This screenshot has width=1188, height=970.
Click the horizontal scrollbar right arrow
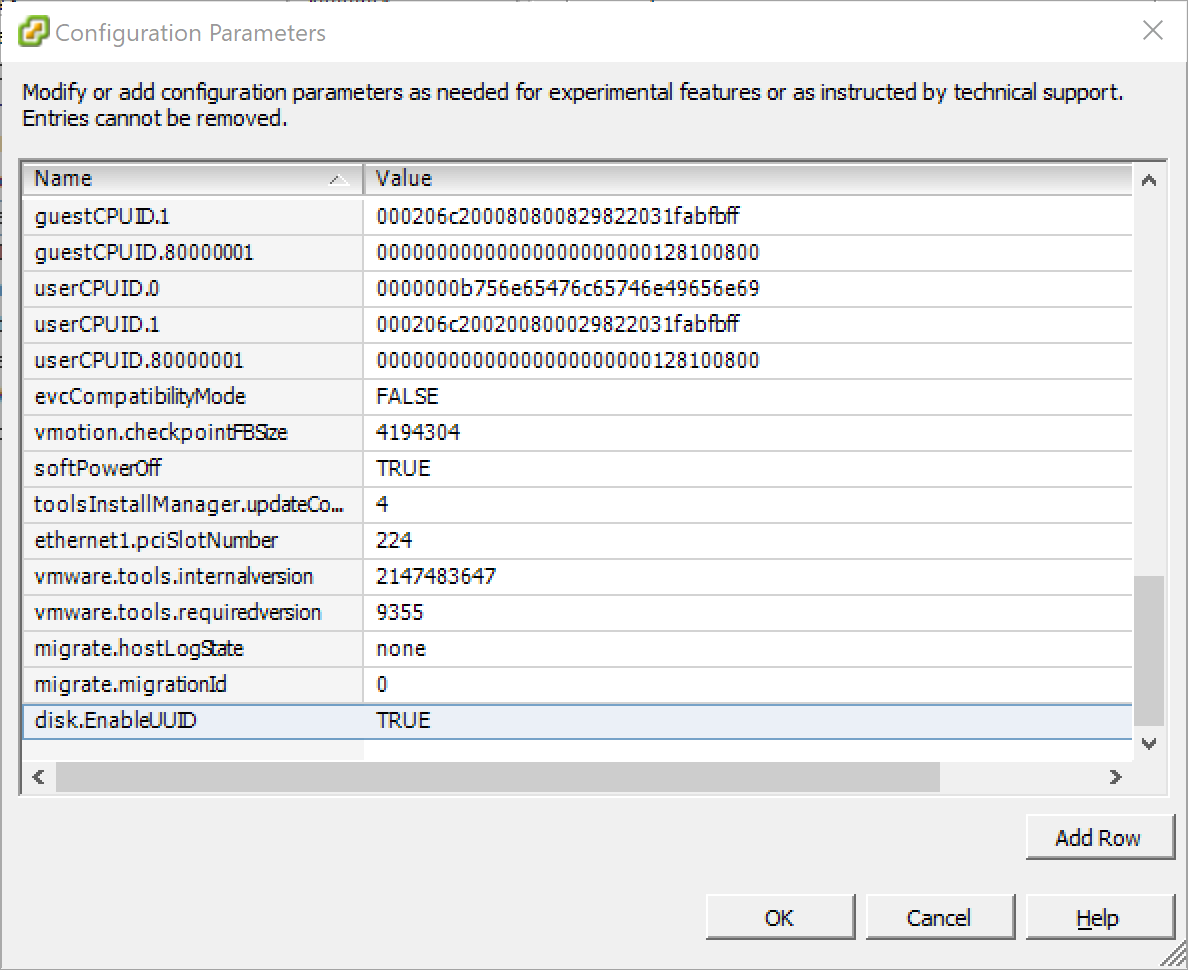[x=1115, y=777]
